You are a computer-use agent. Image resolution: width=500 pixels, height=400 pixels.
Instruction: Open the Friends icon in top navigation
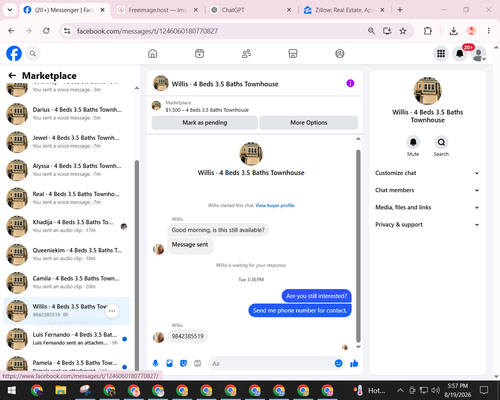coord(246,53)
